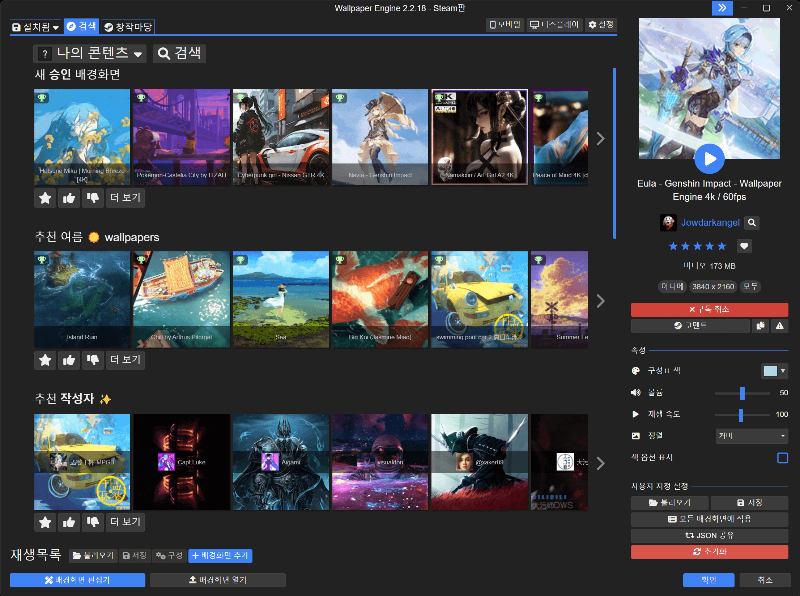This screenshot has height=596, width=800.
Task: Click the JSON 공유 button
Action: (x=709, y=535)
